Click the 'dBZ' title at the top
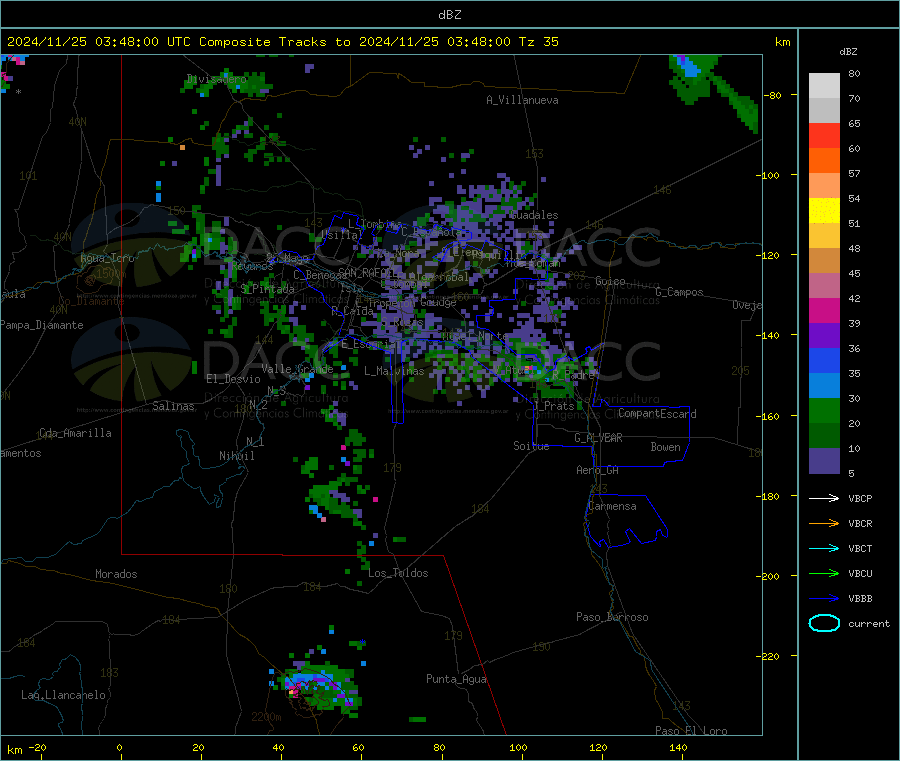900x761 pixels. click(449, 15)
